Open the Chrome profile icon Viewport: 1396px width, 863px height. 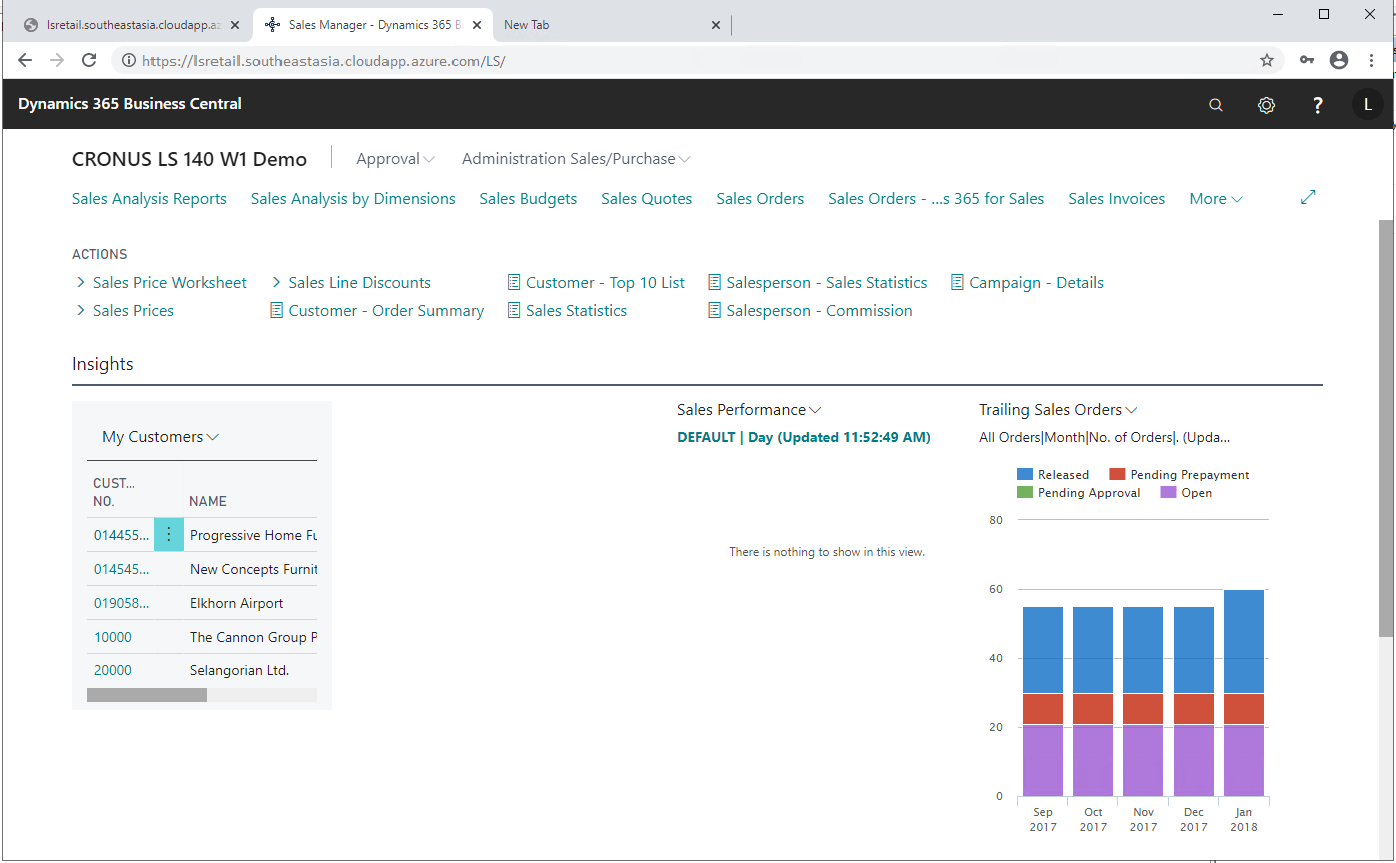1339,60
